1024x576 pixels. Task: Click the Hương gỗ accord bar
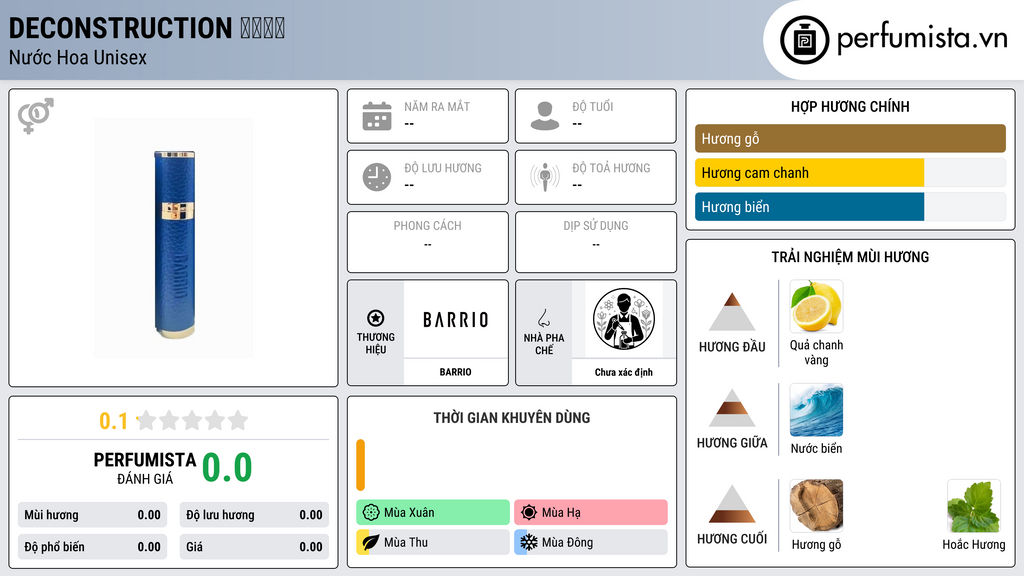click(850, 138)
